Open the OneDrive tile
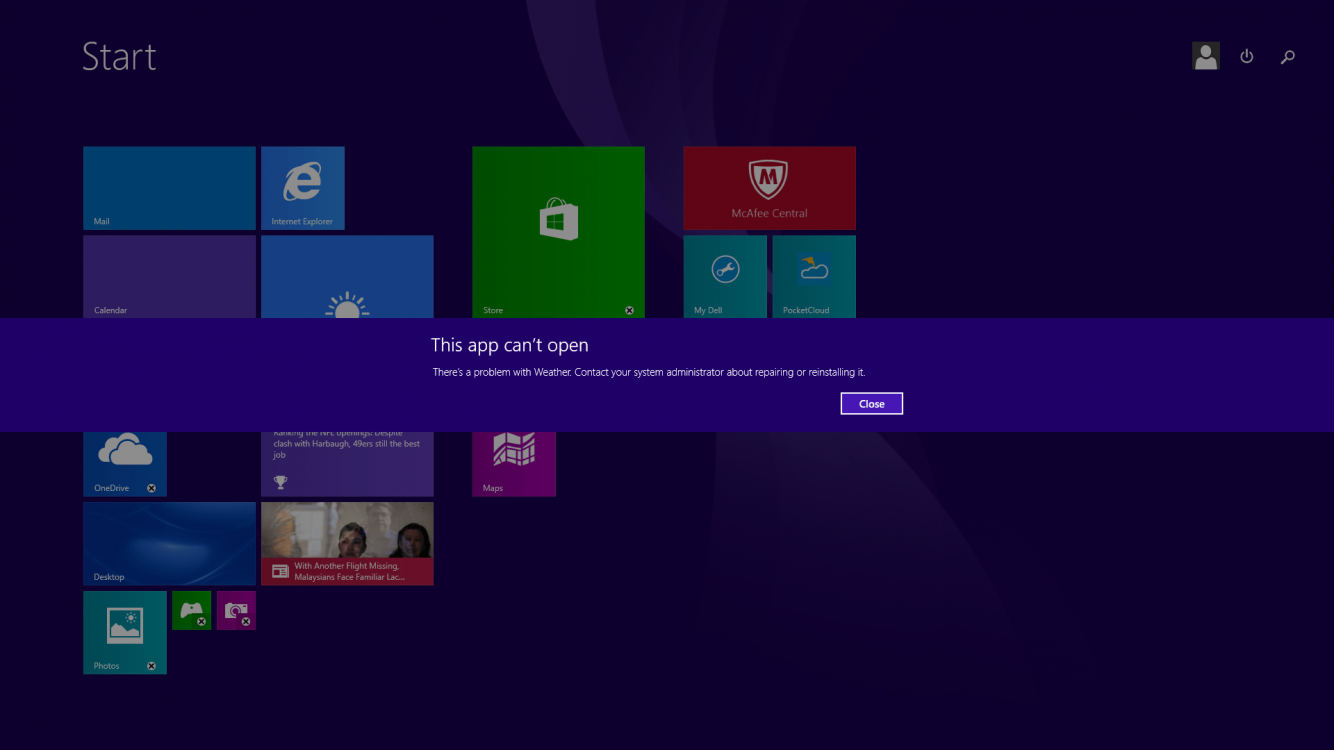 pyautogui.click(x=125, y=464)
